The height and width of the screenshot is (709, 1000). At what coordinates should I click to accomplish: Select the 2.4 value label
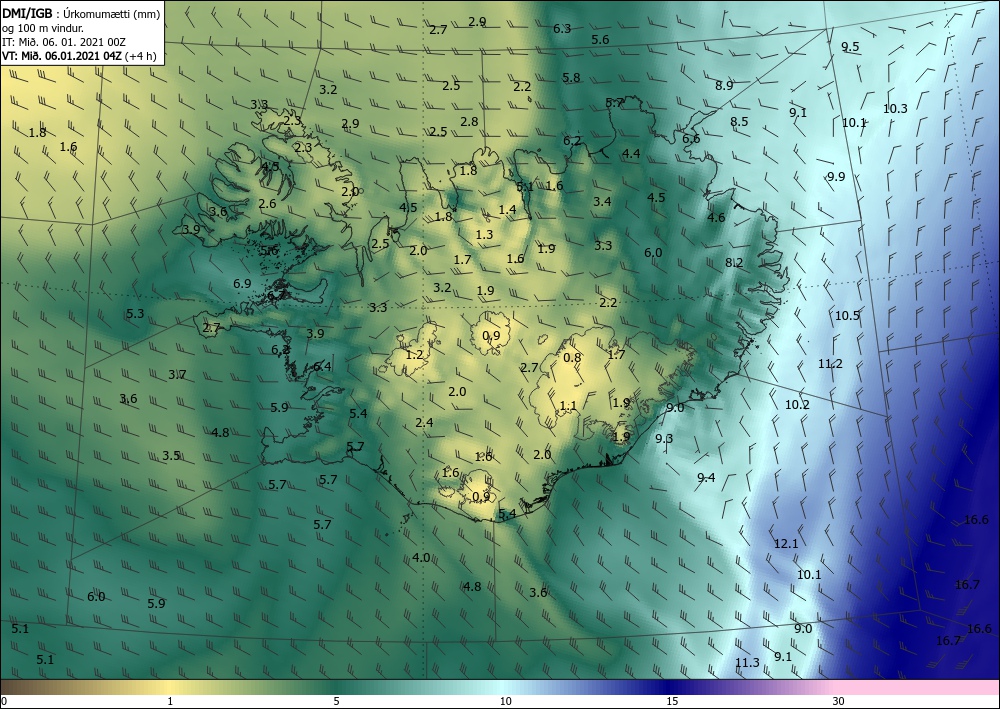click(424, 422)
